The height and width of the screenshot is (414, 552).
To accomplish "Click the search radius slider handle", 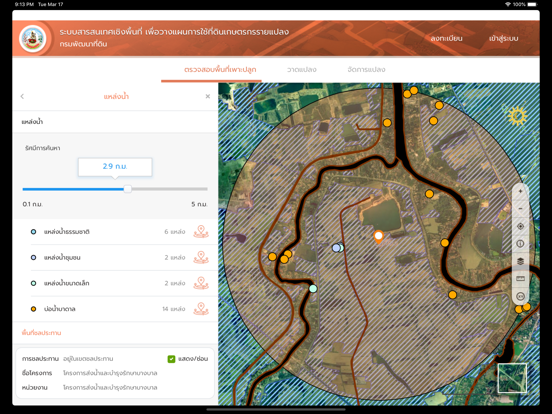I will click(128, 189).
